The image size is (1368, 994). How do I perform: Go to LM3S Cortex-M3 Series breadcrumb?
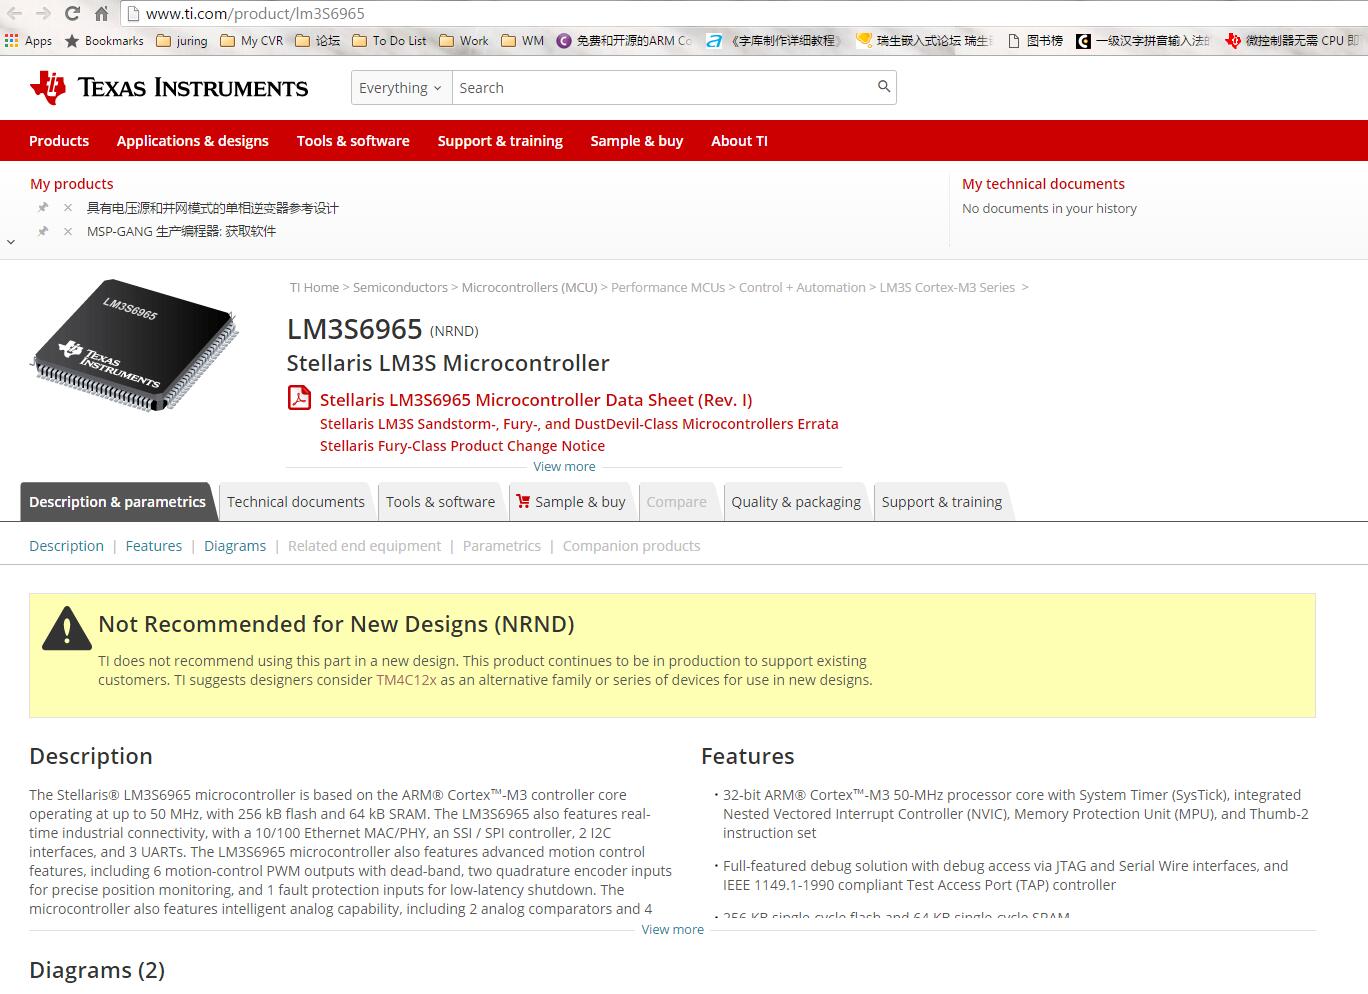pos(947,288)
